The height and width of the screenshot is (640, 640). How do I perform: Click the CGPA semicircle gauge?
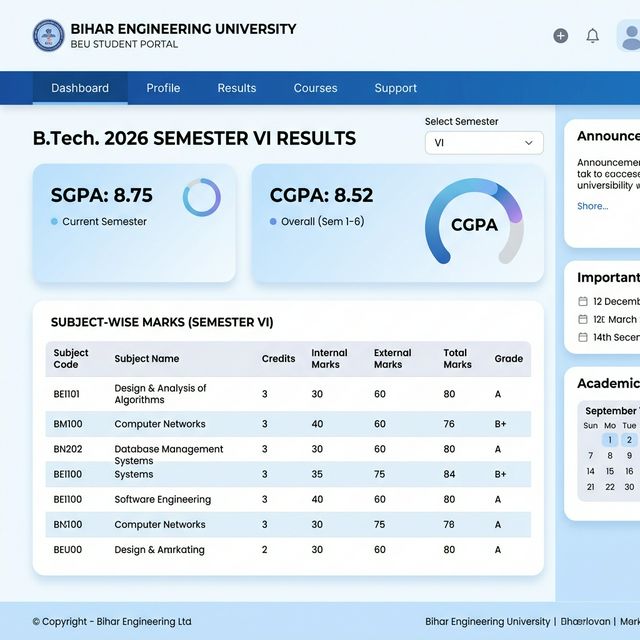474,223
